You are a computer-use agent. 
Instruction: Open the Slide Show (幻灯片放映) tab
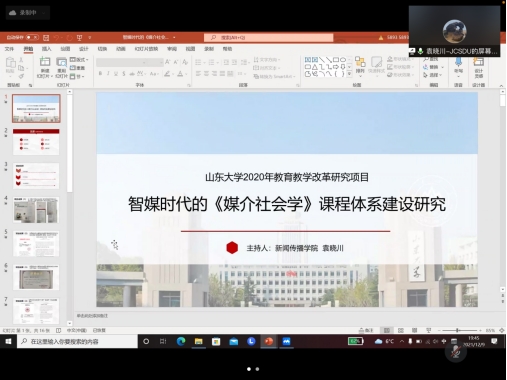click(x=146, y=49)
